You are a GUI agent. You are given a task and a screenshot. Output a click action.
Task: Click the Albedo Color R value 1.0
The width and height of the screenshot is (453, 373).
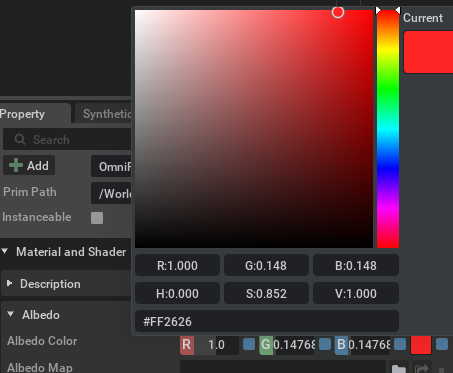(217, 345)
